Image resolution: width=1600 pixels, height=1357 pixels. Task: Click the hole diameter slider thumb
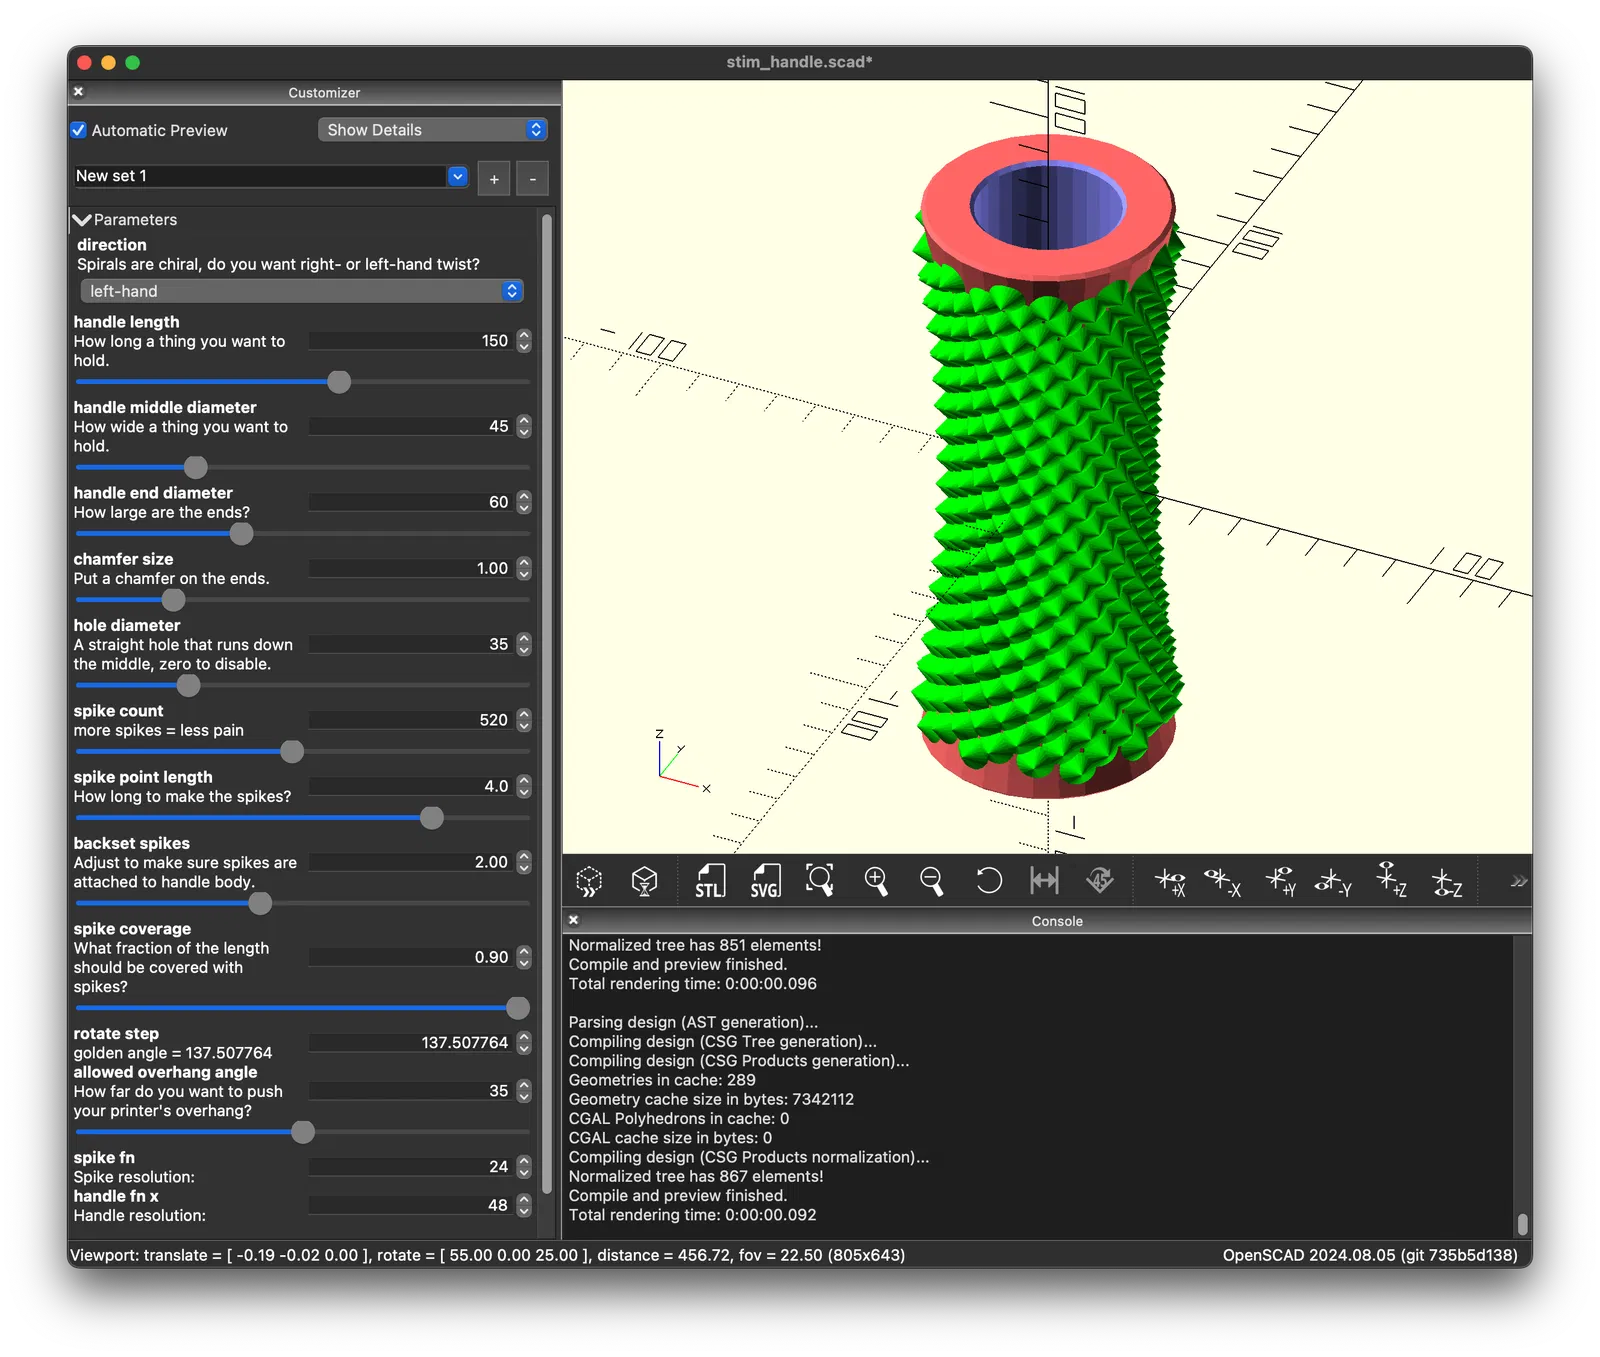[188, 685]
